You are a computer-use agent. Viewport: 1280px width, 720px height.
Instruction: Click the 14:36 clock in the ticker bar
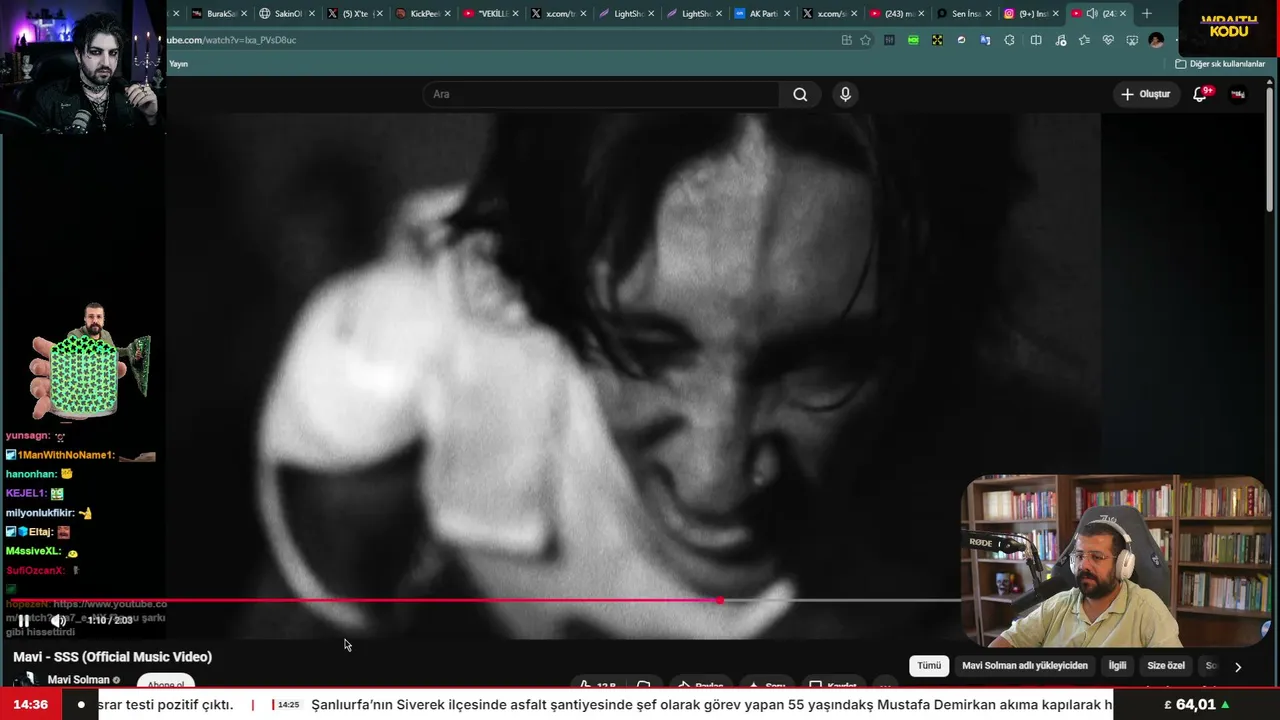31,705
